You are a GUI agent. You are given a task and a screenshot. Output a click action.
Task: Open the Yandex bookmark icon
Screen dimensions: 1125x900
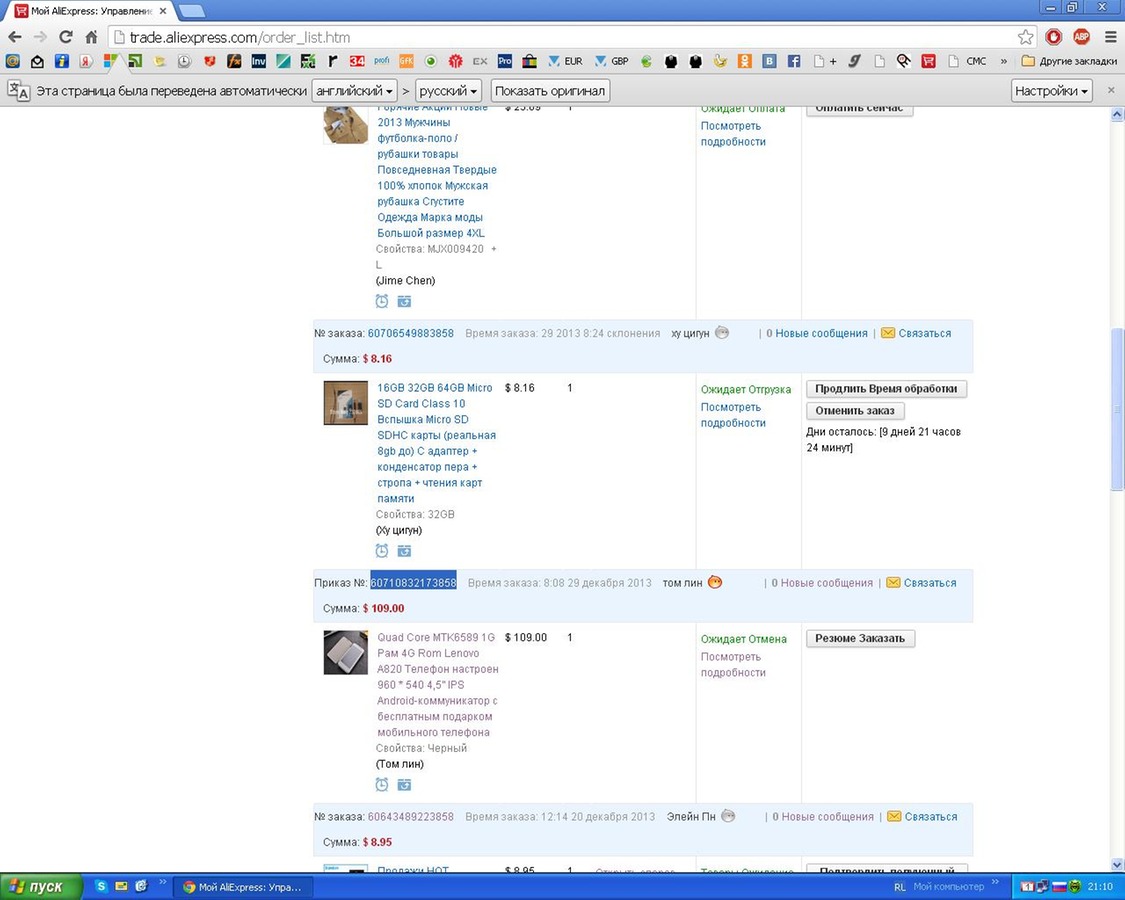tap(86, 62)
